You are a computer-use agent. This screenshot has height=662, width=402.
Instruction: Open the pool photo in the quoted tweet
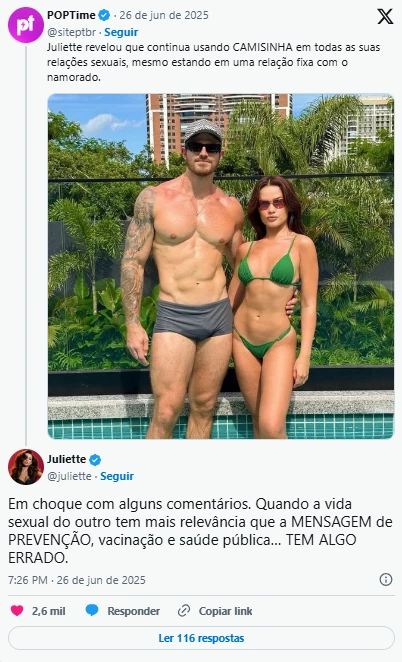[221, 266]
